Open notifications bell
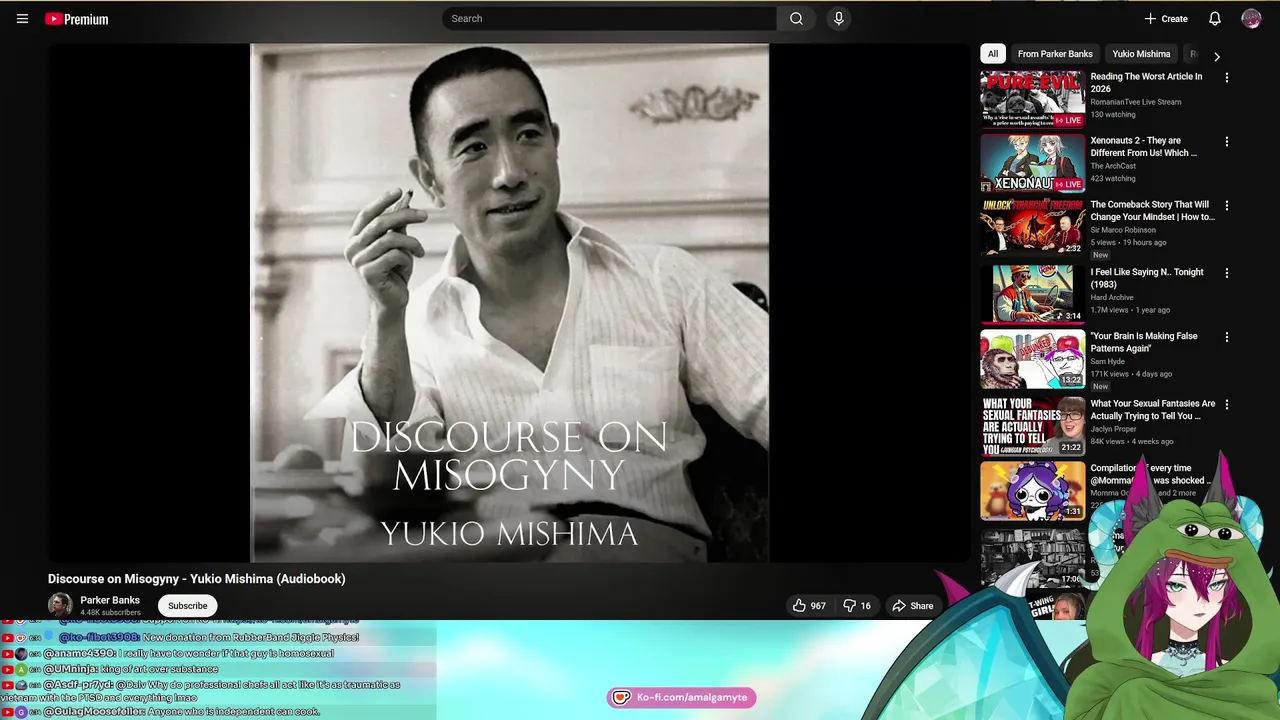The image size is (1280, 720). [1214, 19]
